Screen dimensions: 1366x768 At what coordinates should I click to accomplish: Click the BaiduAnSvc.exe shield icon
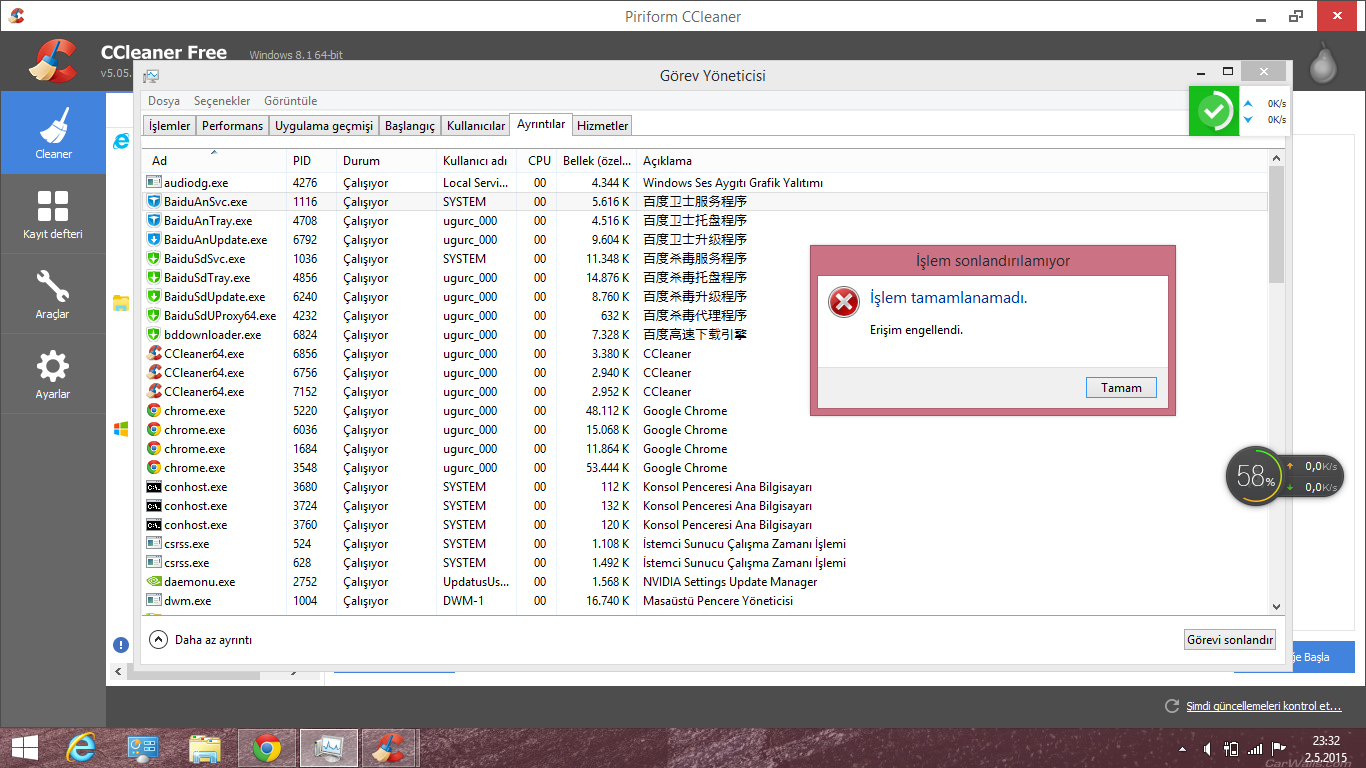click(x=154, y=202)
